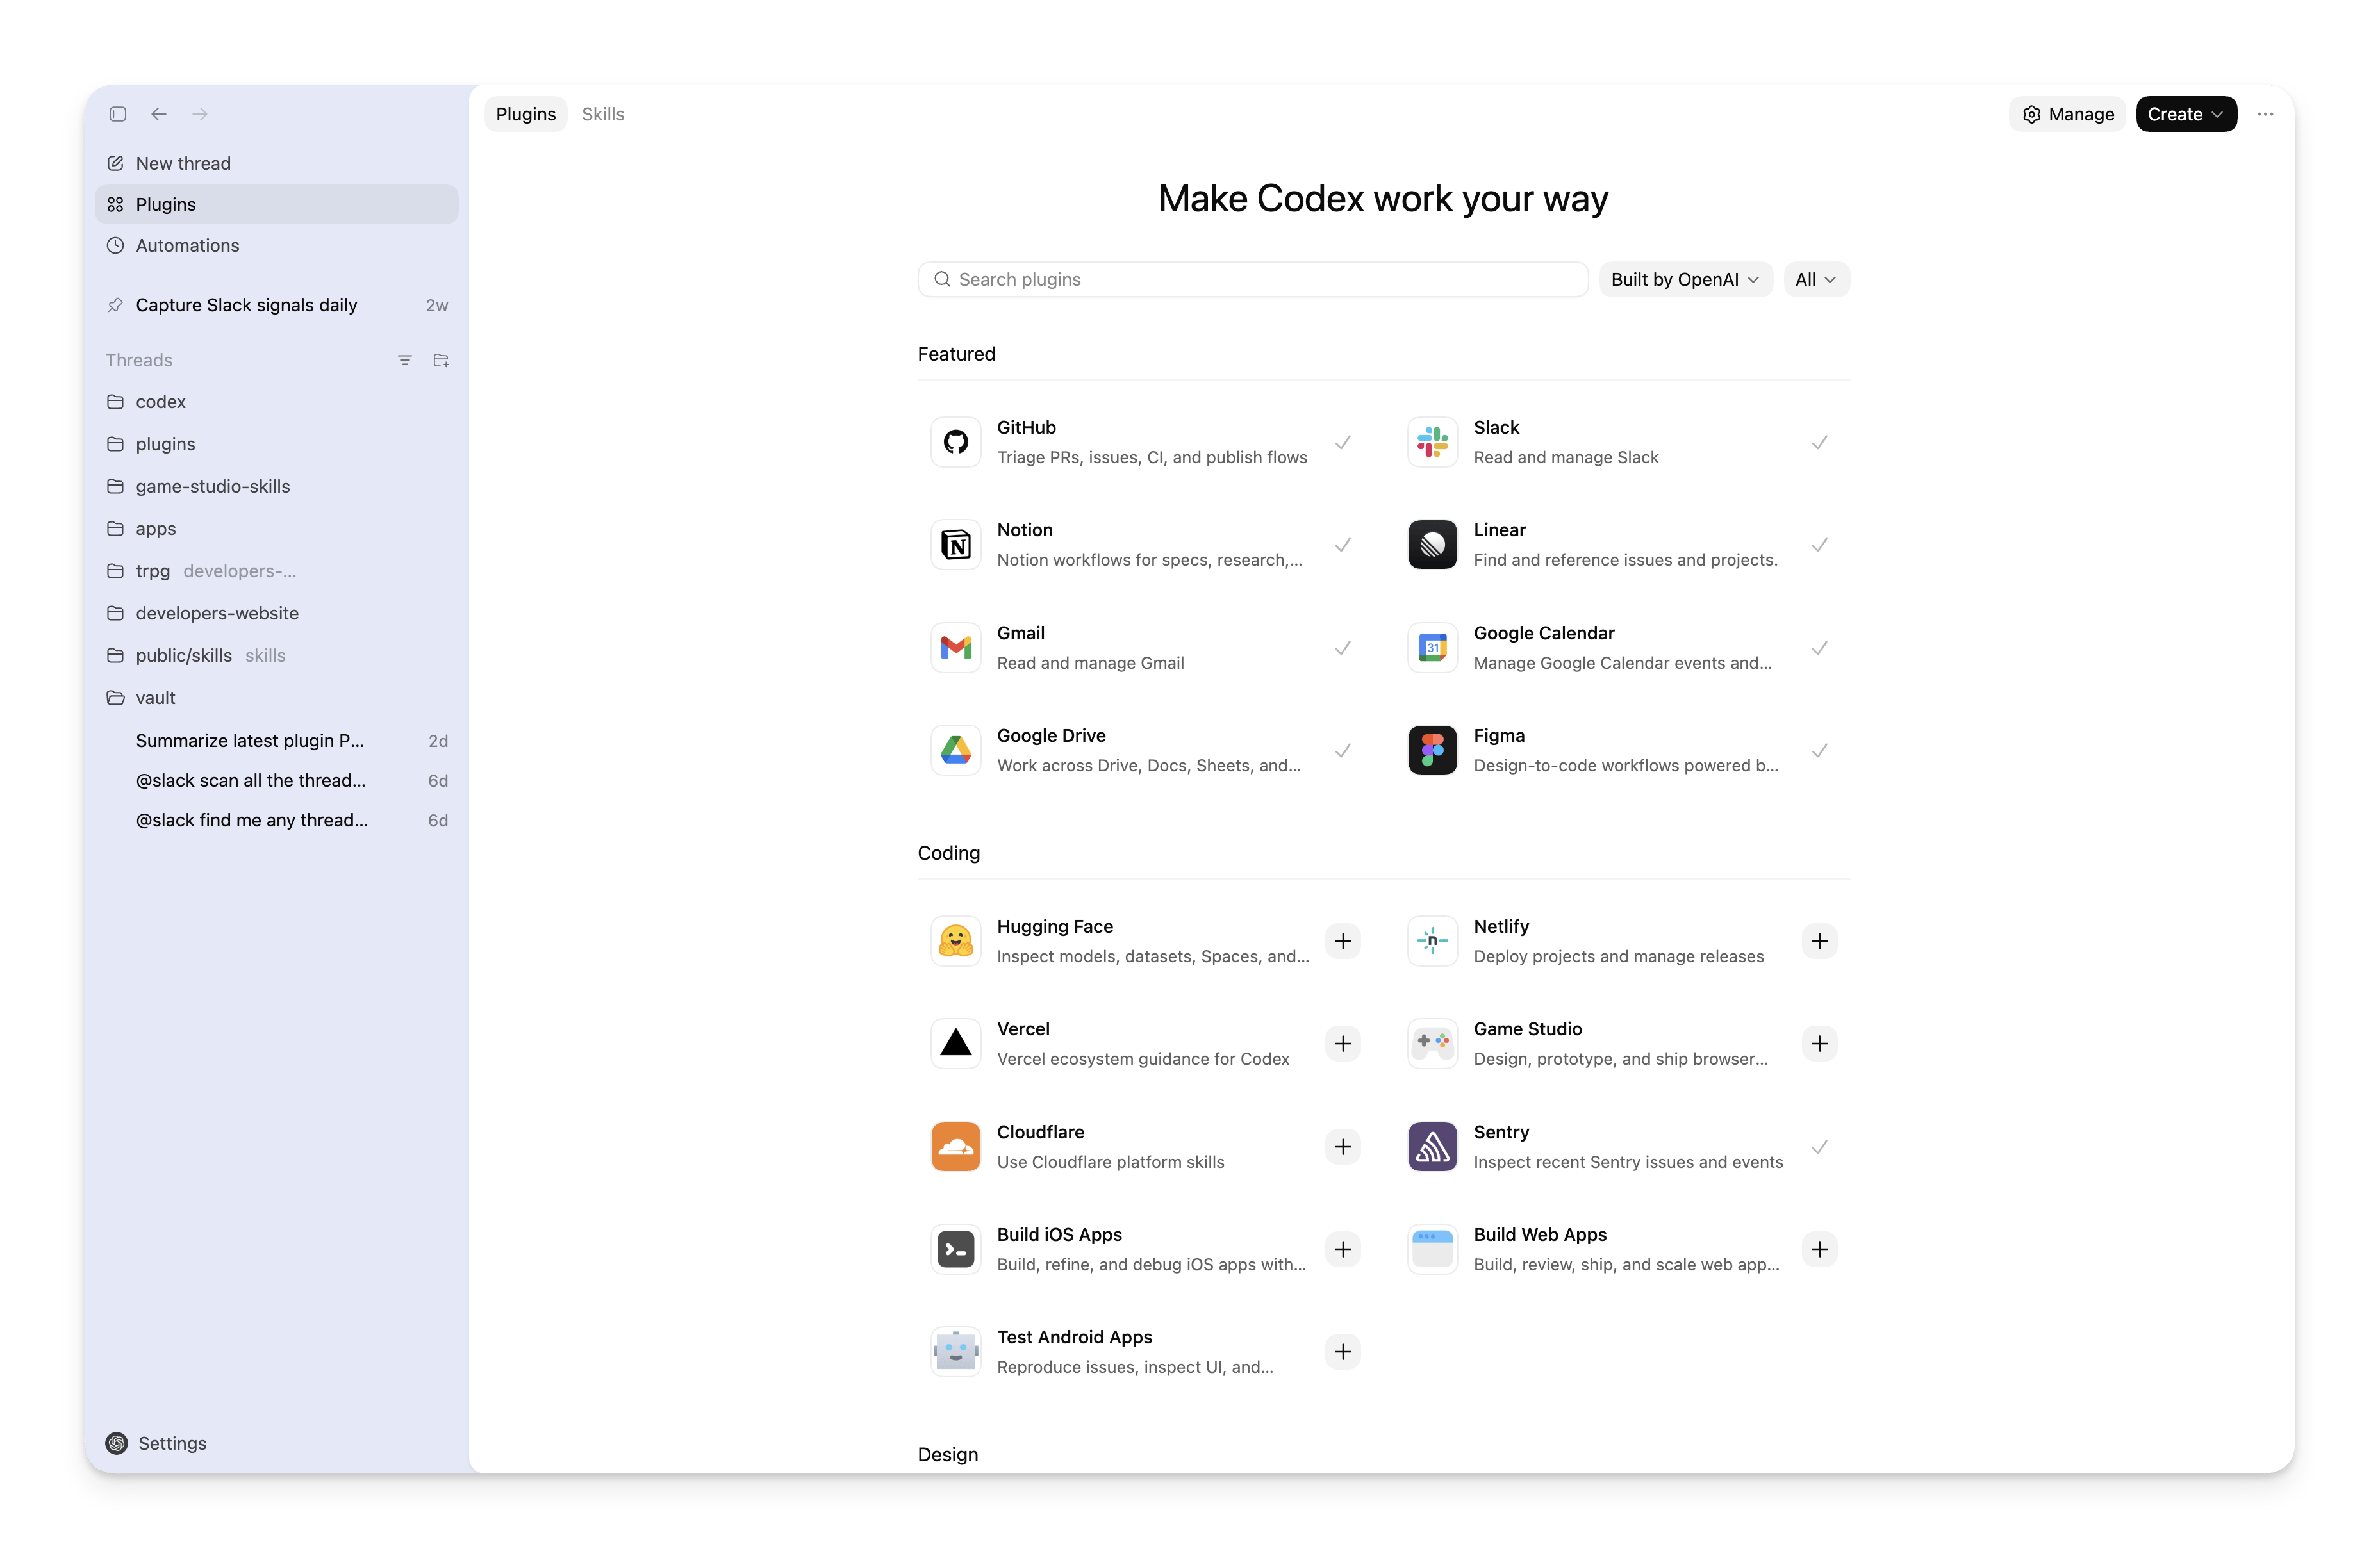
Task: Click the Manage button
Action: (2067, 114)
